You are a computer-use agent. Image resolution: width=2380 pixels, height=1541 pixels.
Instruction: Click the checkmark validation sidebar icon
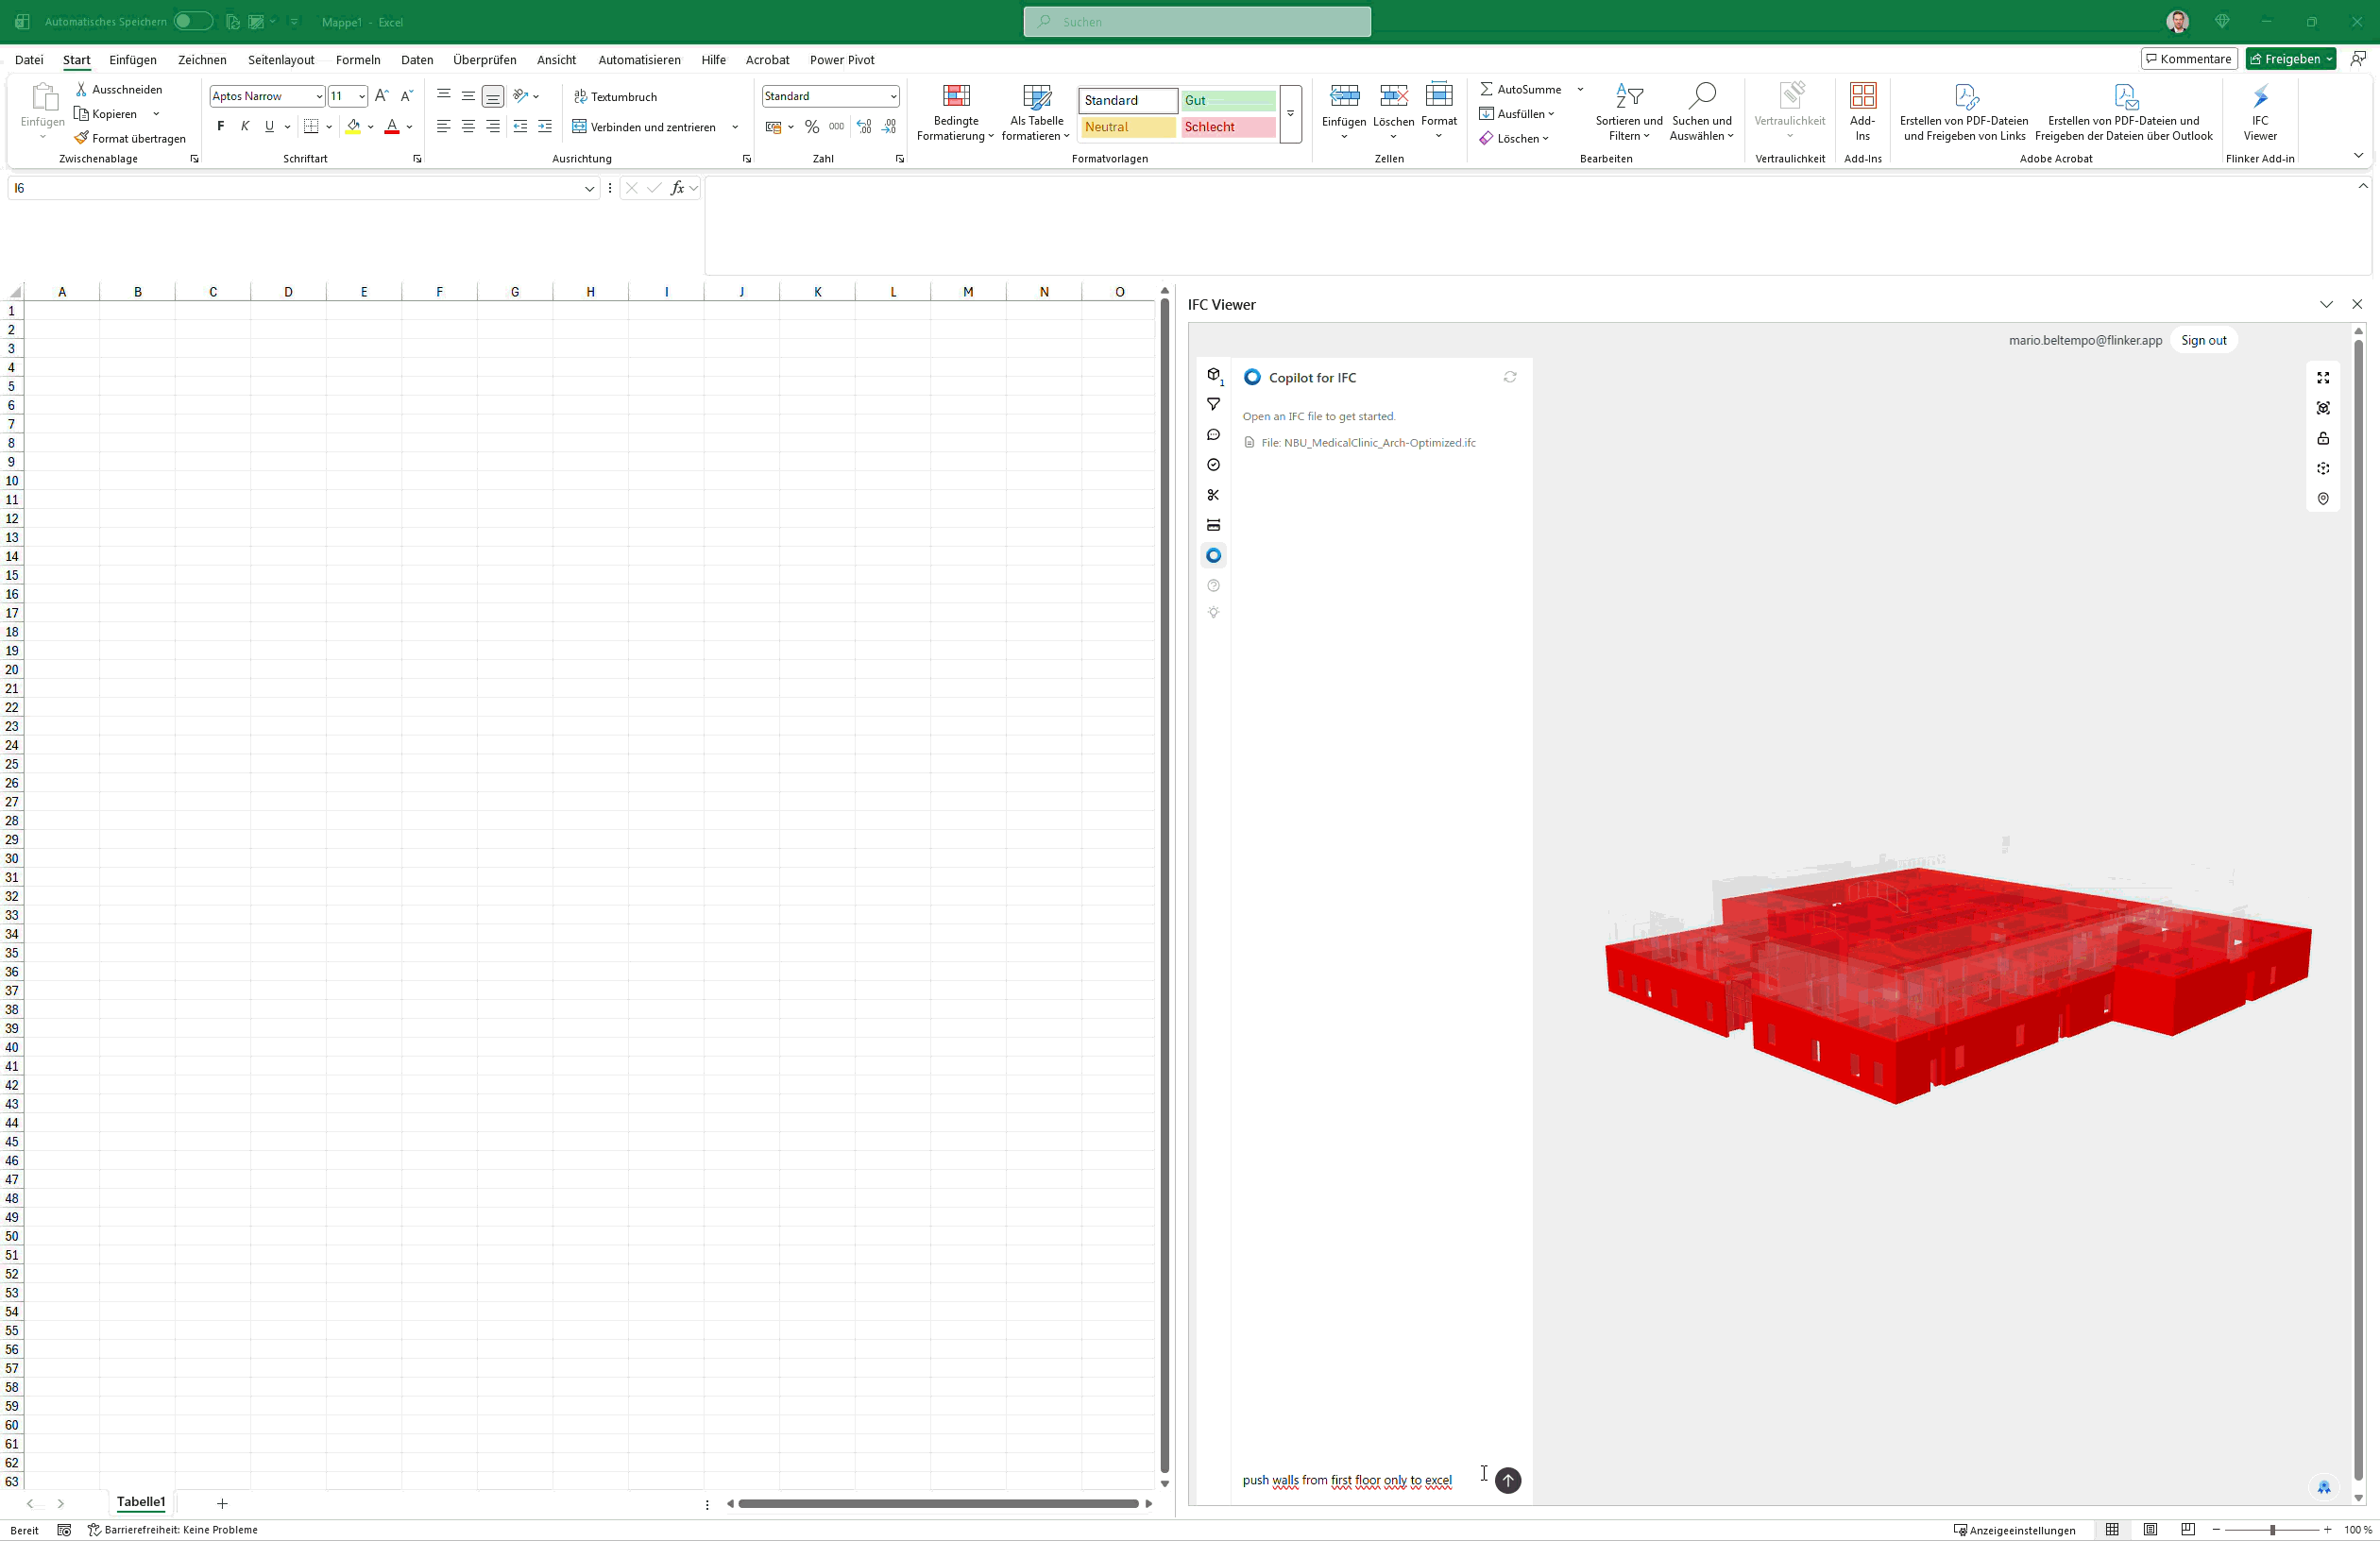point(1213,465)
